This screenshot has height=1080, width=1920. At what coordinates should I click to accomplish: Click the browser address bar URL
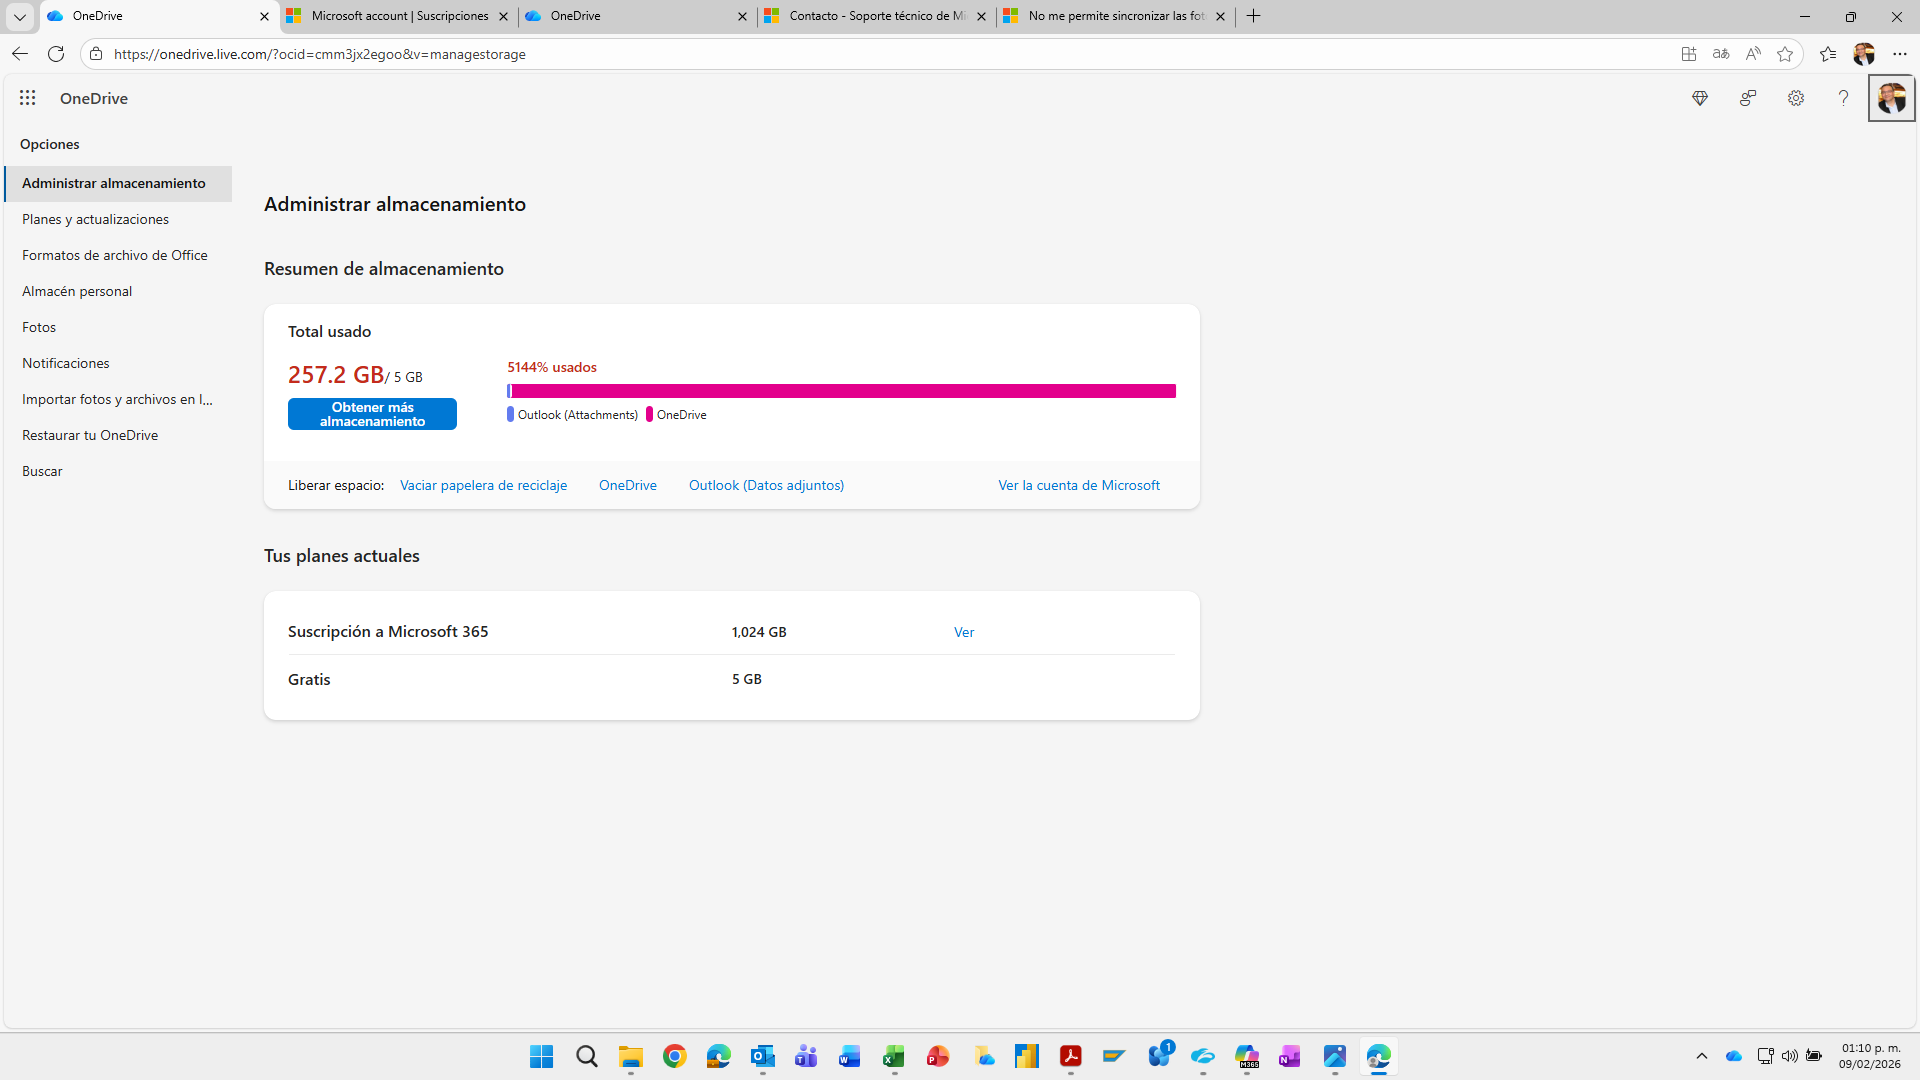[x=320, y=54]
